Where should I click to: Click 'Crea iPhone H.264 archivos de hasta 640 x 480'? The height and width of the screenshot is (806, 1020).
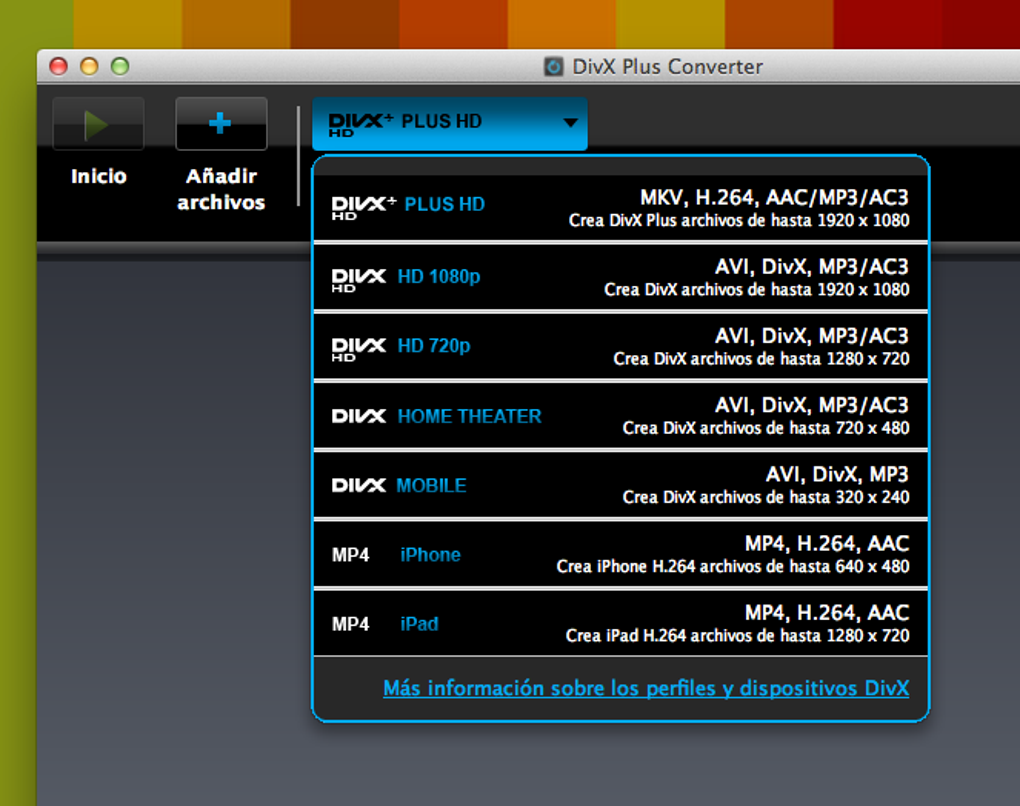732,567
